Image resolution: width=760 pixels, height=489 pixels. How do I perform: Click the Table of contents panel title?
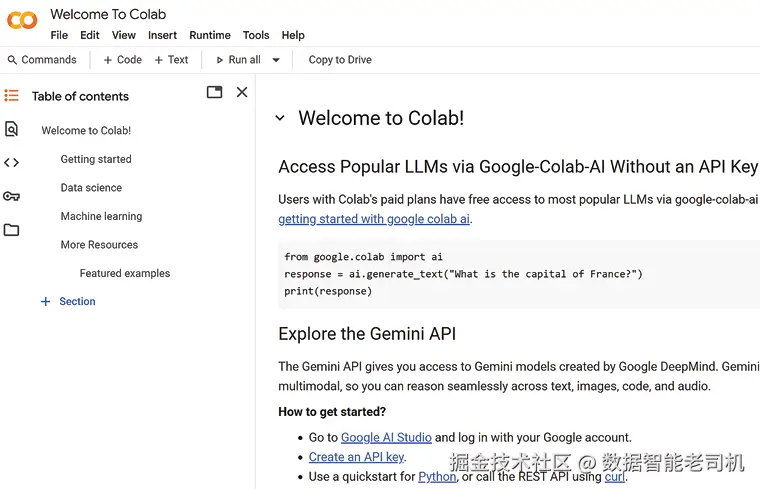click(x=80, y=96)
